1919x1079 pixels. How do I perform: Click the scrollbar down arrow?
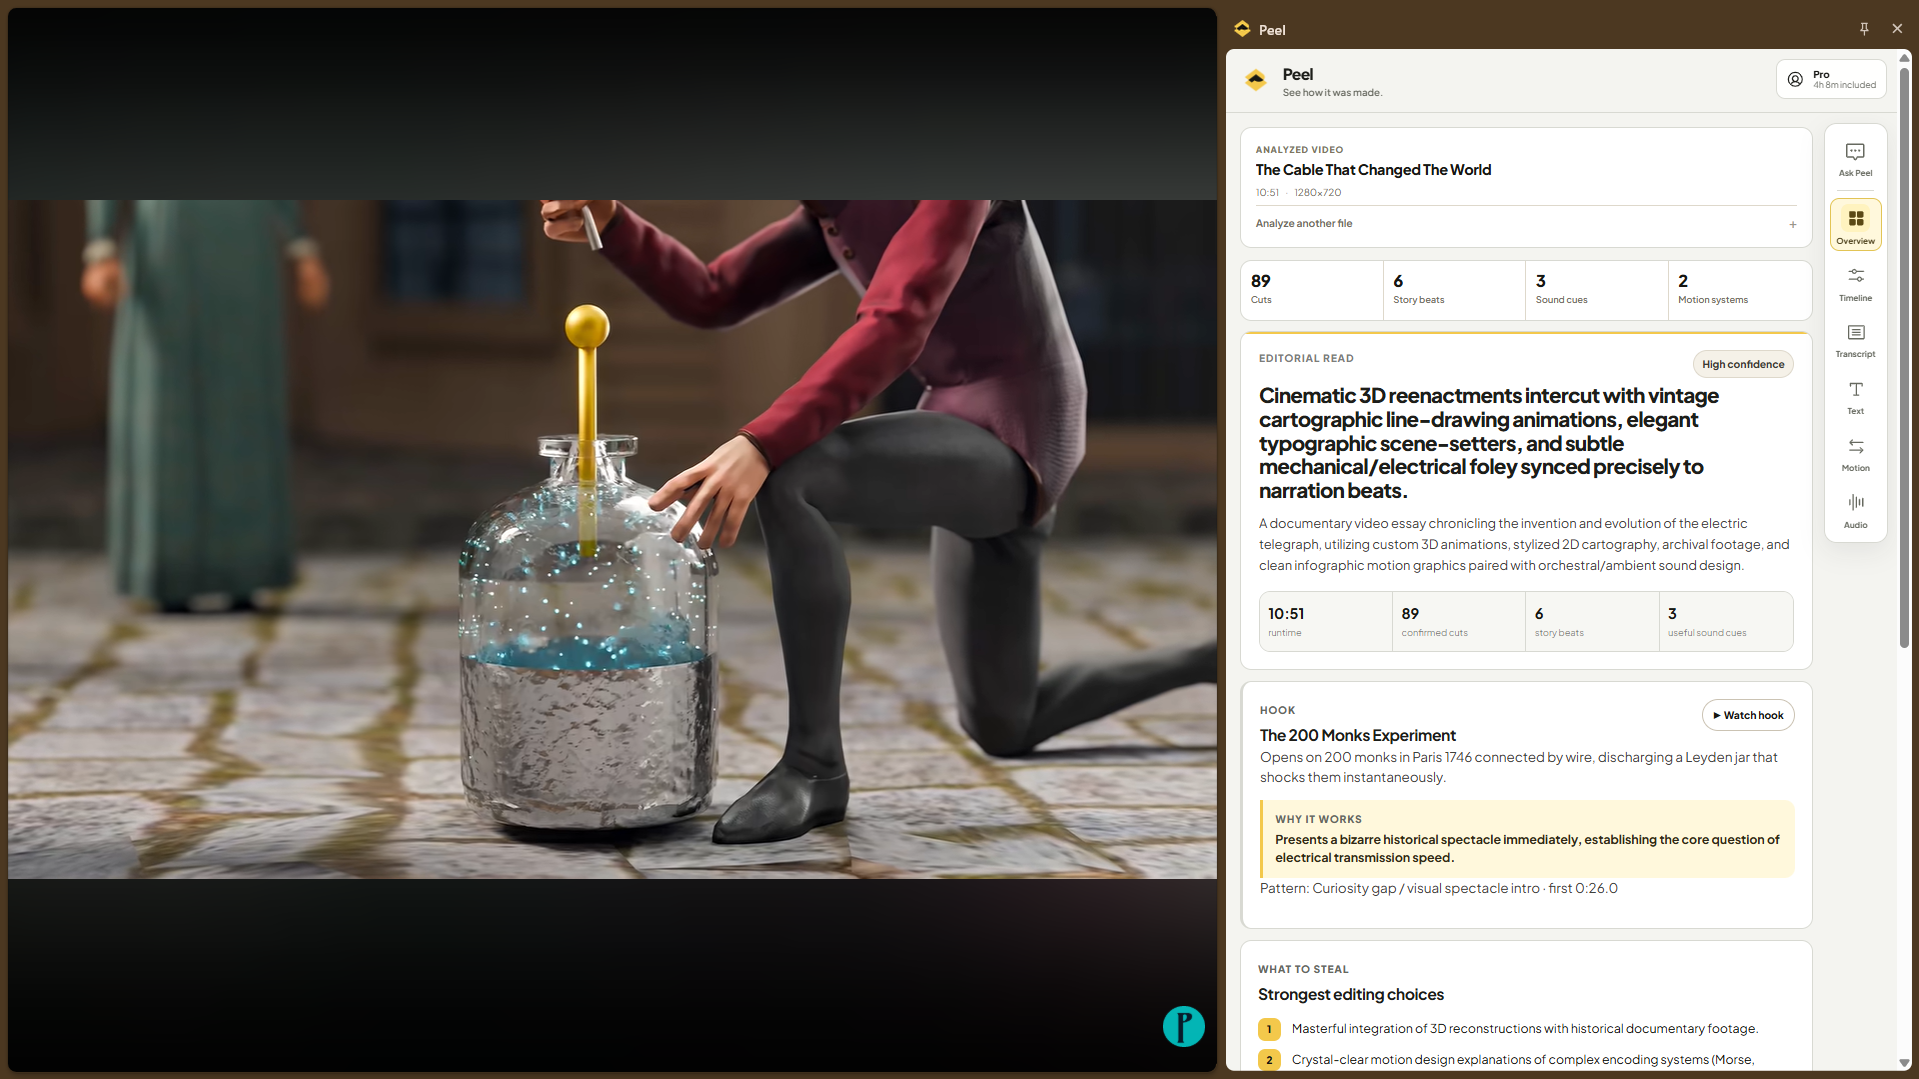pos(1904,1063)
